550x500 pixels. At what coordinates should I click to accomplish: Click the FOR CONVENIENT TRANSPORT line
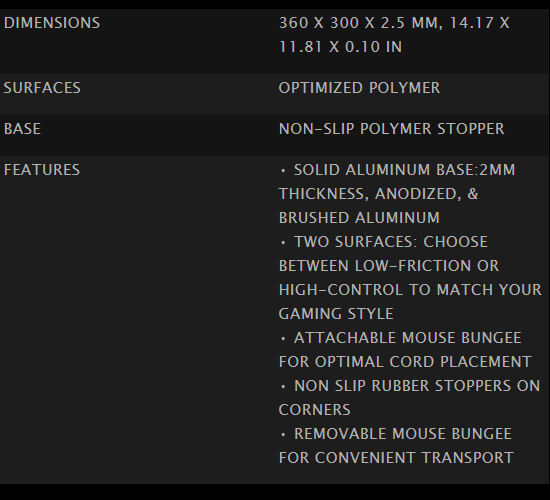coord(396,458)
